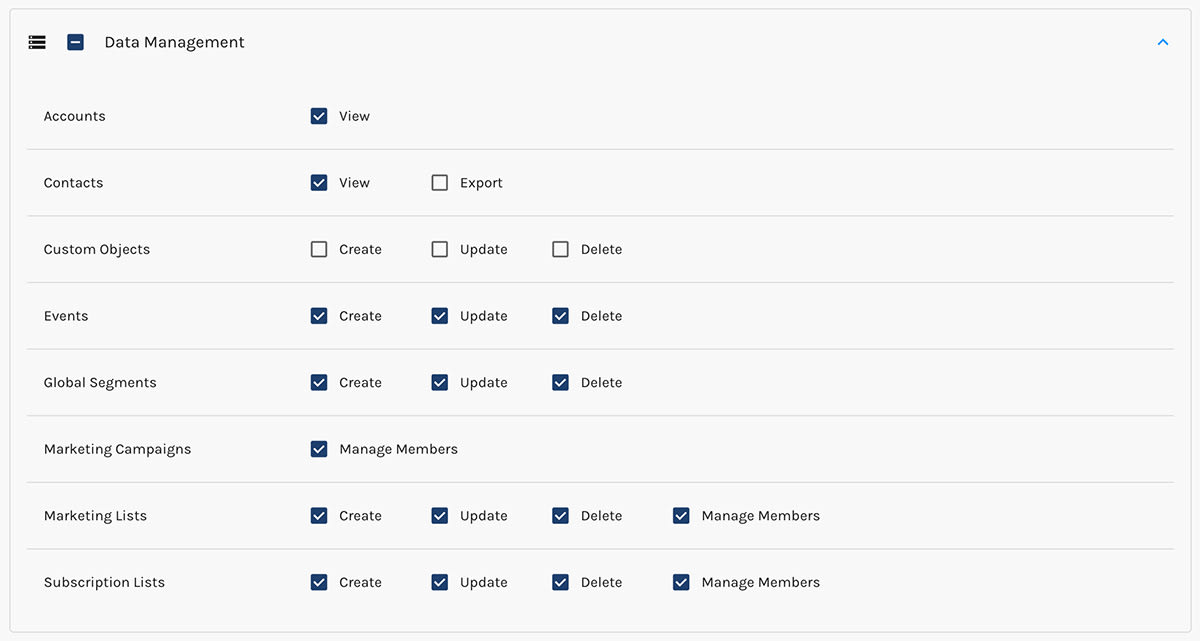
Task: Enable Export permission for Contacts
Action: (x=439, y=182)
